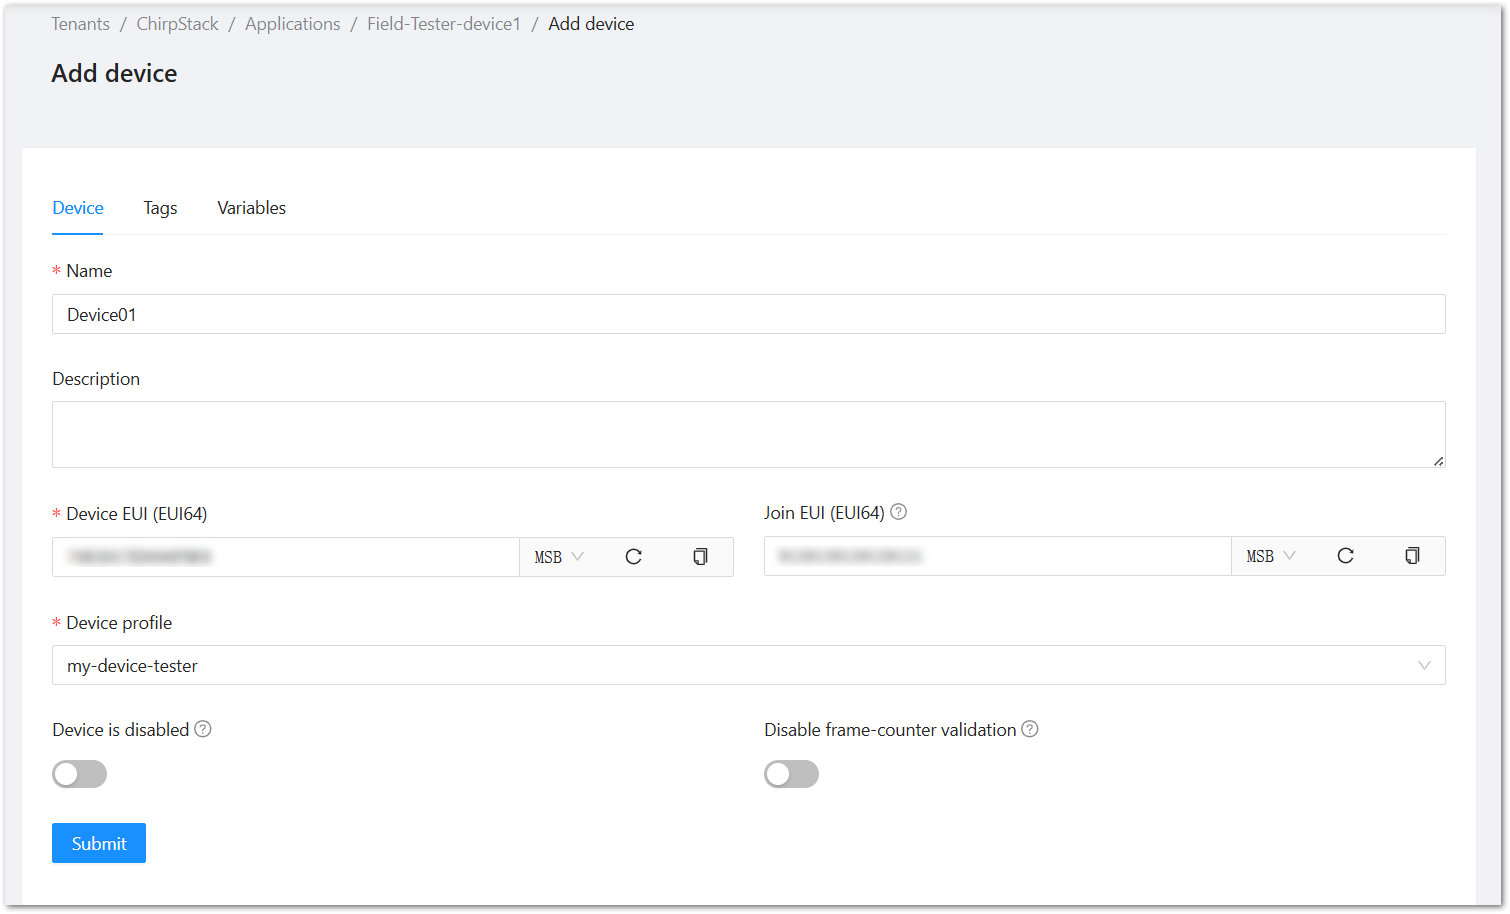1510x914 pixels.
Task: Open the MSB dropdown for Join EUI
Action: (x=1271, y=555)
